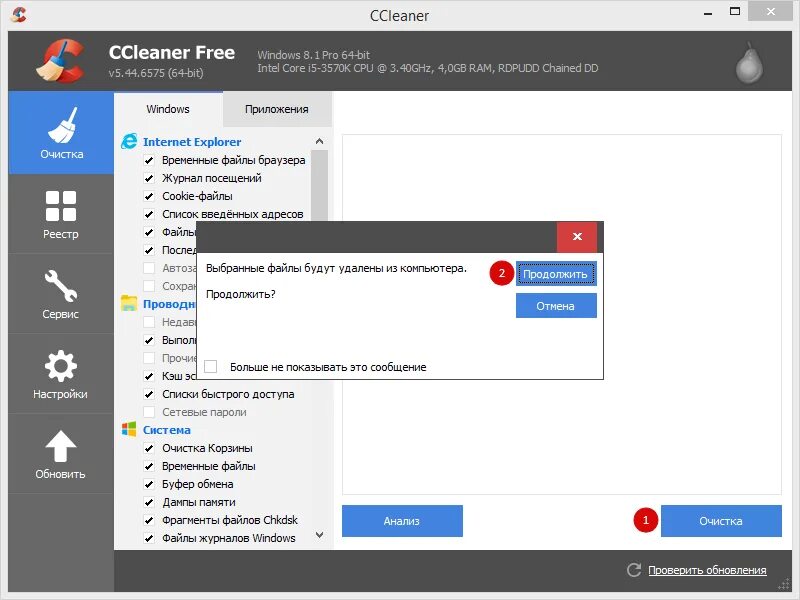
Task: Uncheck Список введённых адресов
Action: (x=149, y=214)
